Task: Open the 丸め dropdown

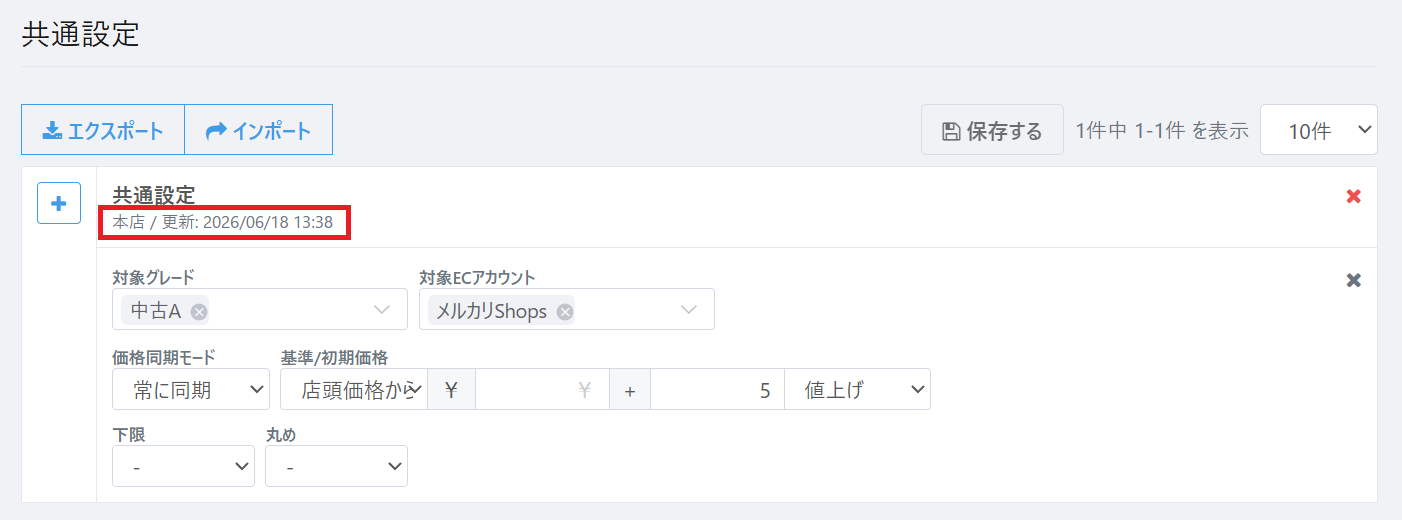Action: 336,466
